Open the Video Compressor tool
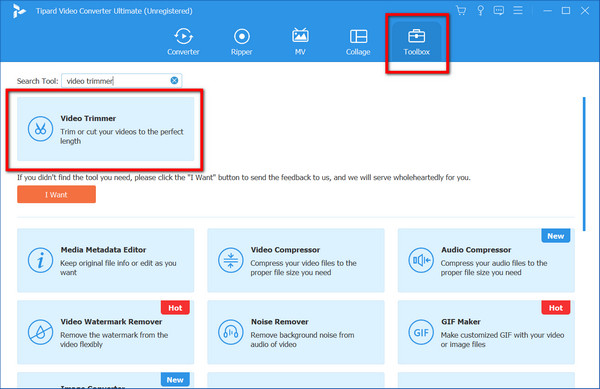Viewport: 600px width, 389px height. [296, 260]
